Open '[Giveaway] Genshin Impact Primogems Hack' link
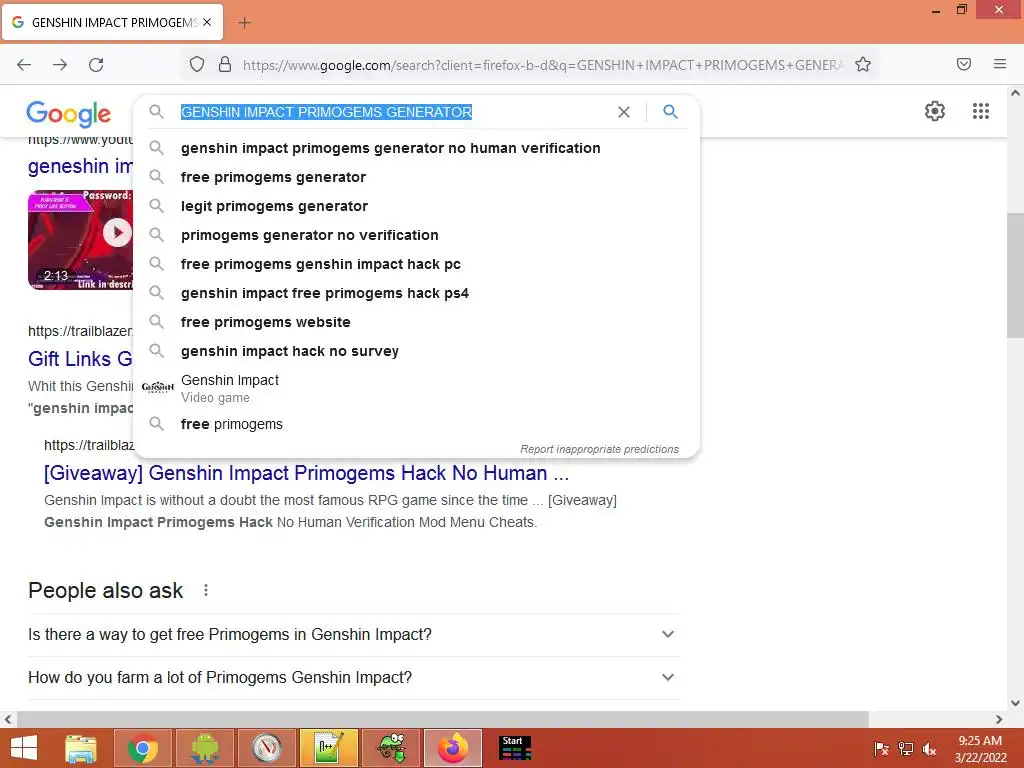 pyautogui.click(x=306, y=473)
